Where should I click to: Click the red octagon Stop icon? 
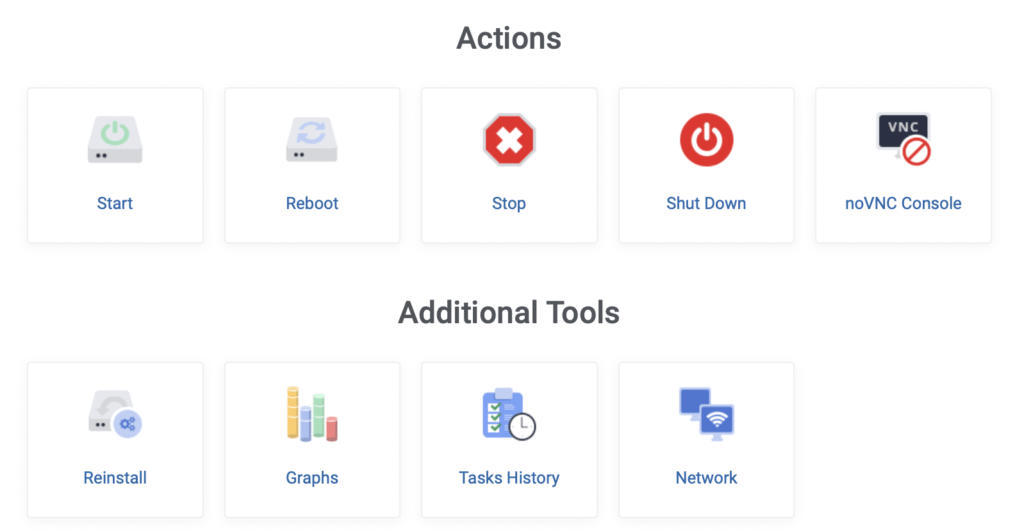[509, 139]
